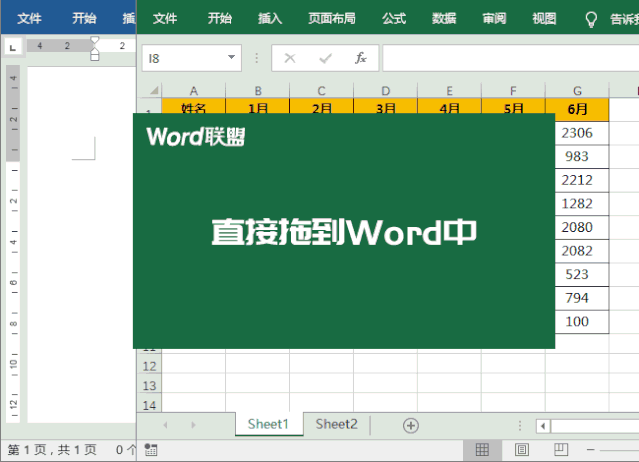Open Excel 页面布局 ribbon tab
This screenshot has height=462, width=639.
tap(329, 18)
